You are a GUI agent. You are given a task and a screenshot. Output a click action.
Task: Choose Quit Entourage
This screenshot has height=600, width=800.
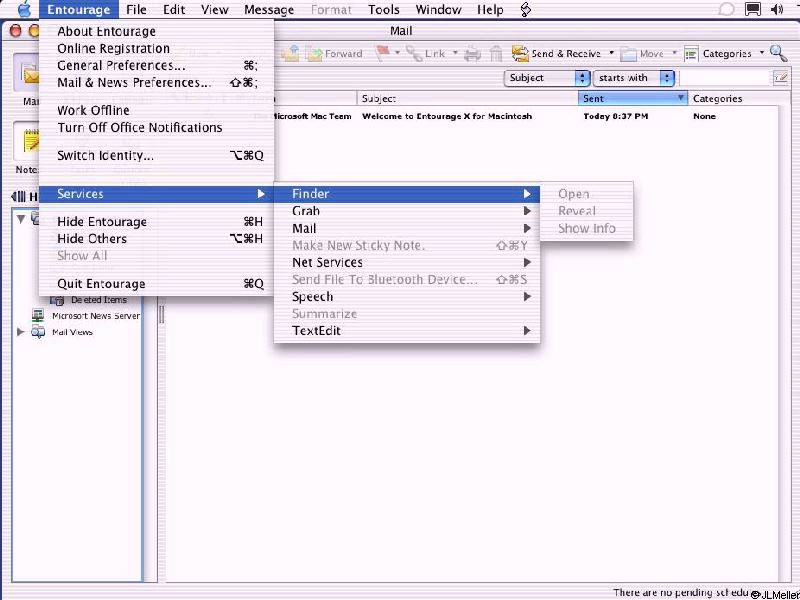tap(157, 284)
